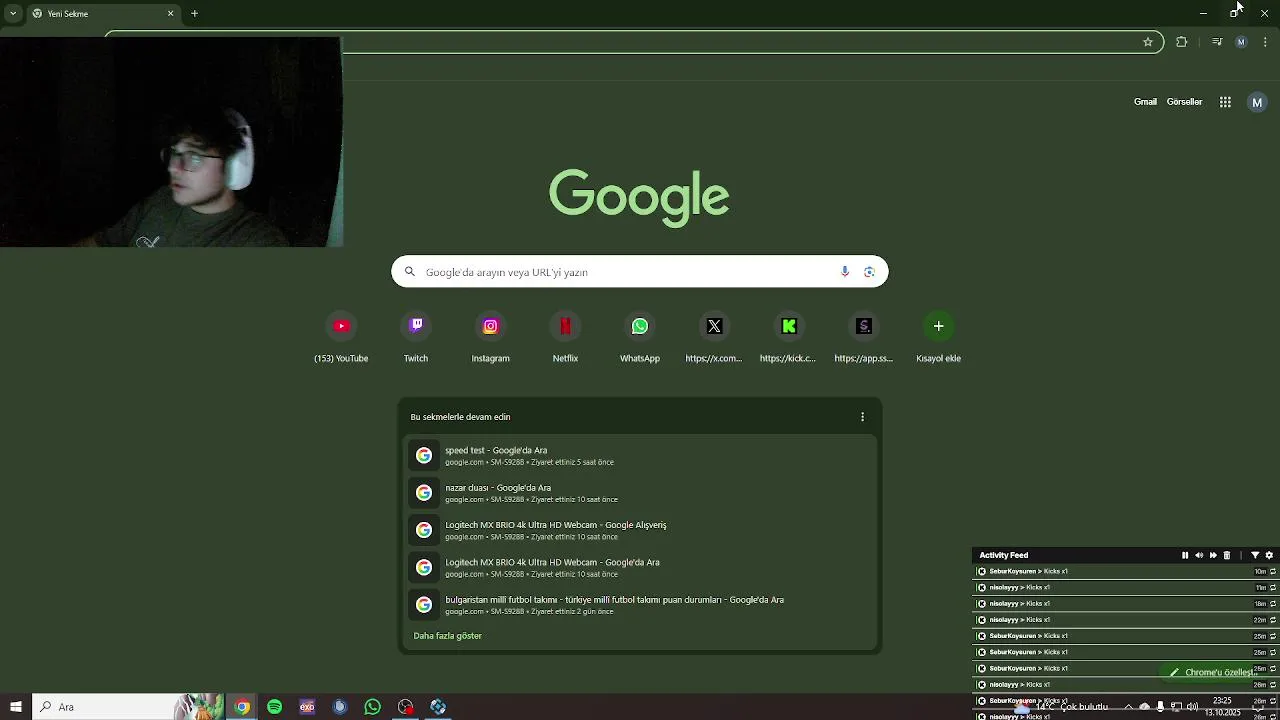Open Google Lens image search icon

click(x=869, y=272)
